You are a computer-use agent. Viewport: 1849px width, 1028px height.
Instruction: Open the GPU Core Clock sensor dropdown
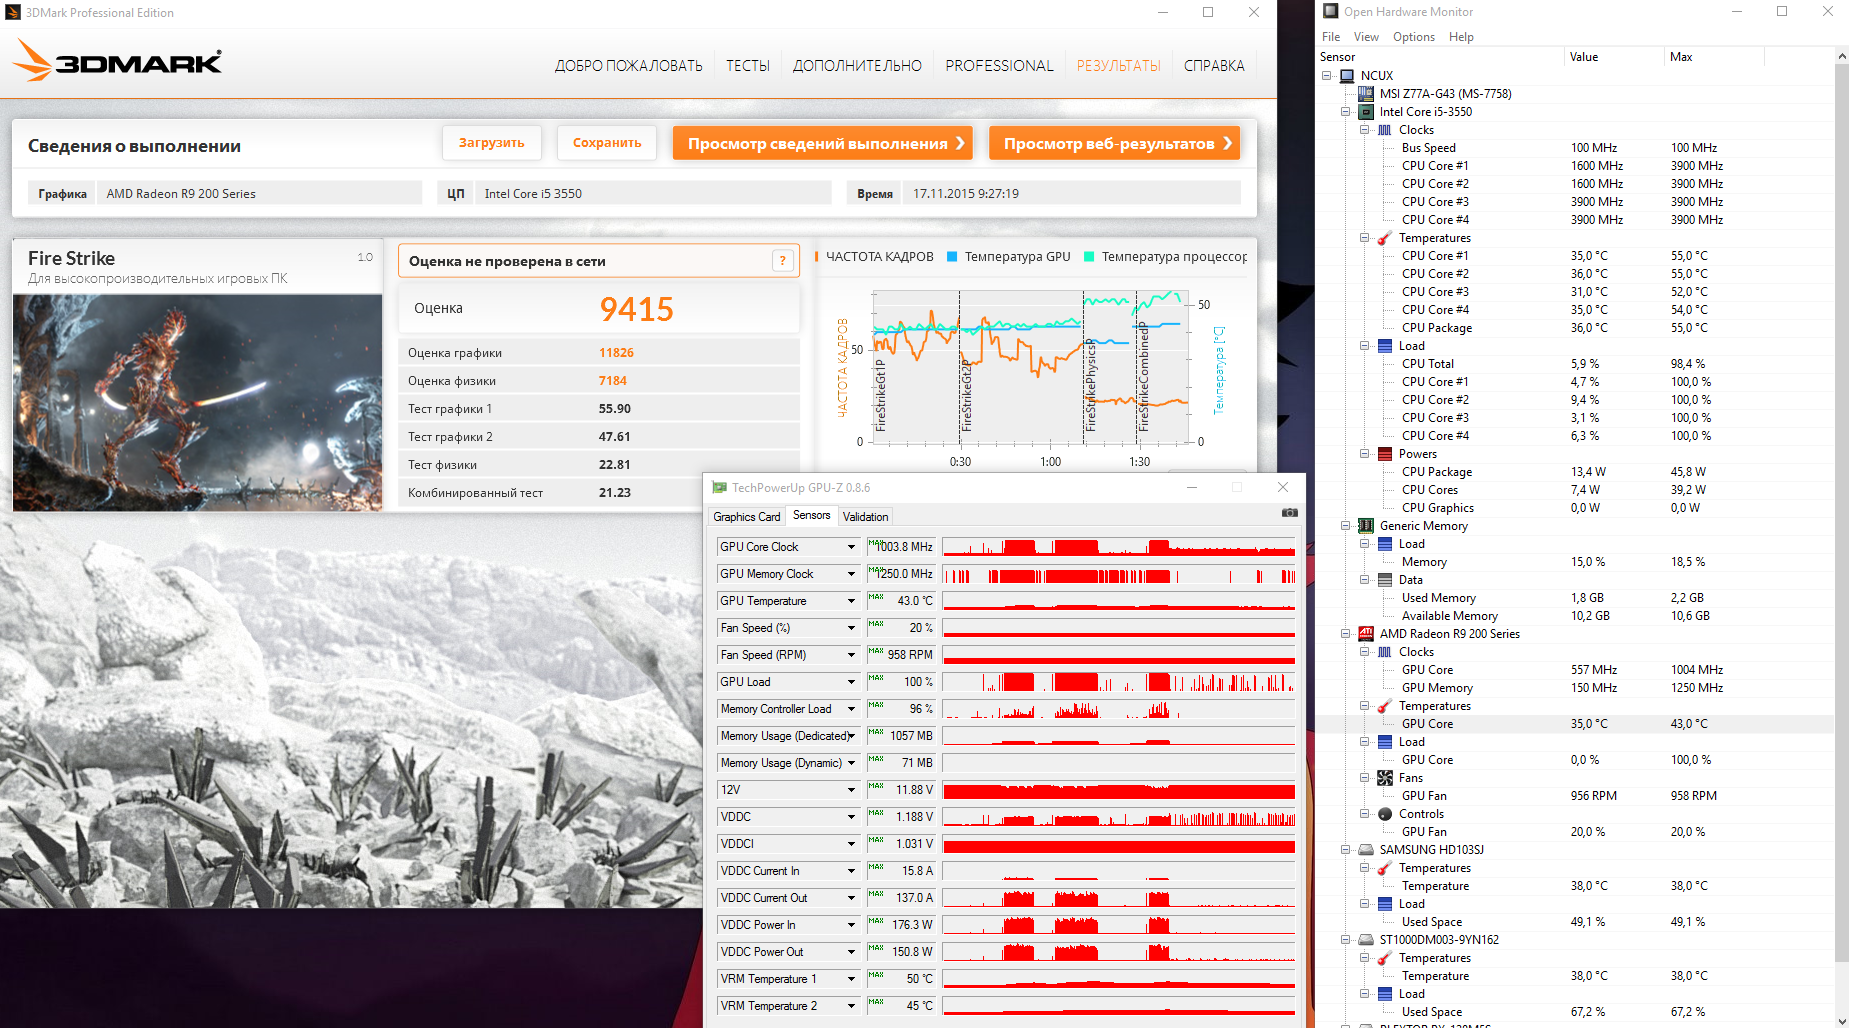click(x=851, y=547)
